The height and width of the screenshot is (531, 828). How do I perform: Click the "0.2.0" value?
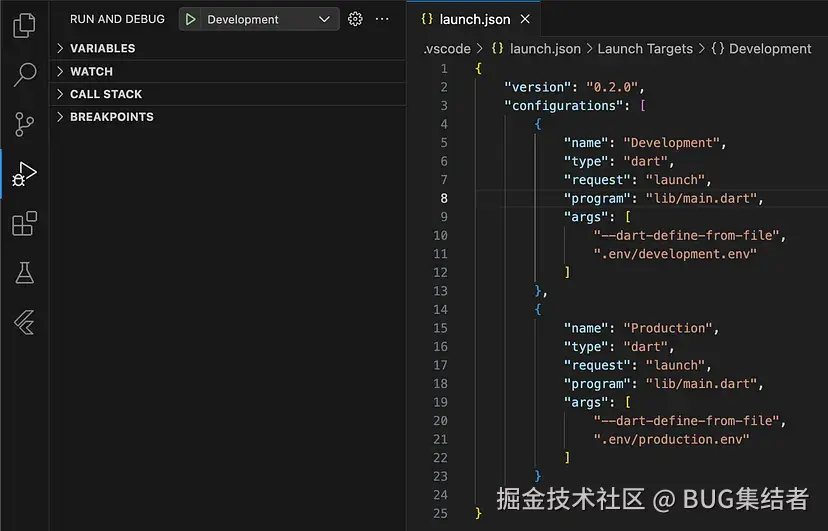(612, 87)
